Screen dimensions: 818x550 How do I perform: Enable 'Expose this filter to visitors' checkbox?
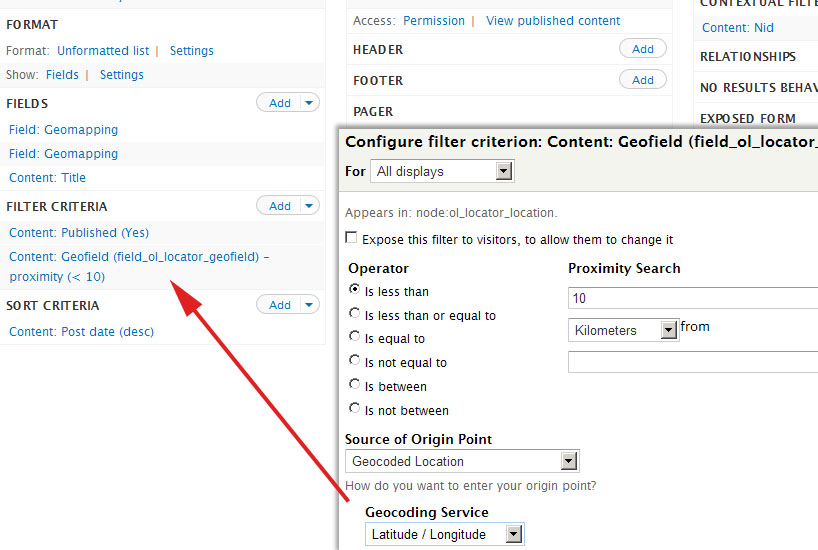(351, 239)
